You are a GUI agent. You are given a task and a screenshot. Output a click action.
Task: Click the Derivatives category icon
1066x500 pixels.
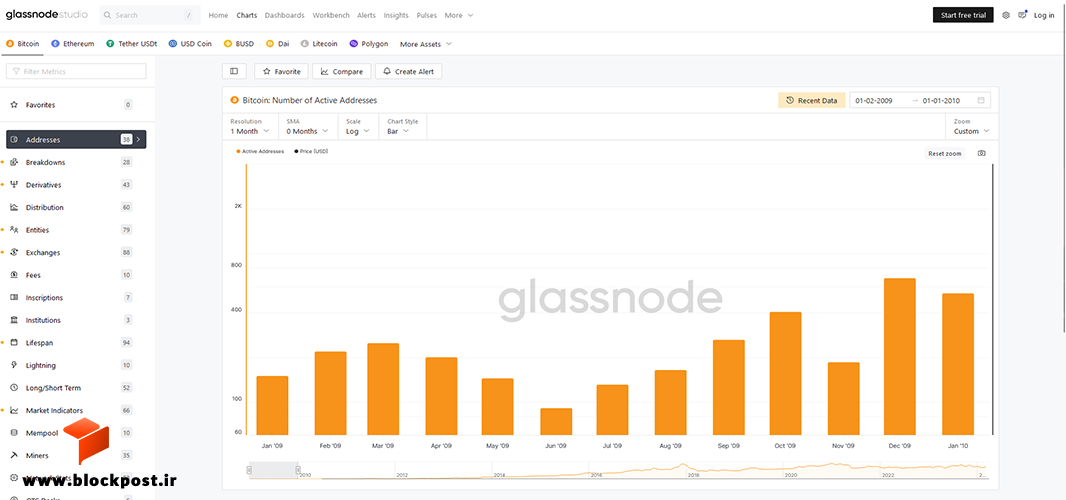pos(14,184)
